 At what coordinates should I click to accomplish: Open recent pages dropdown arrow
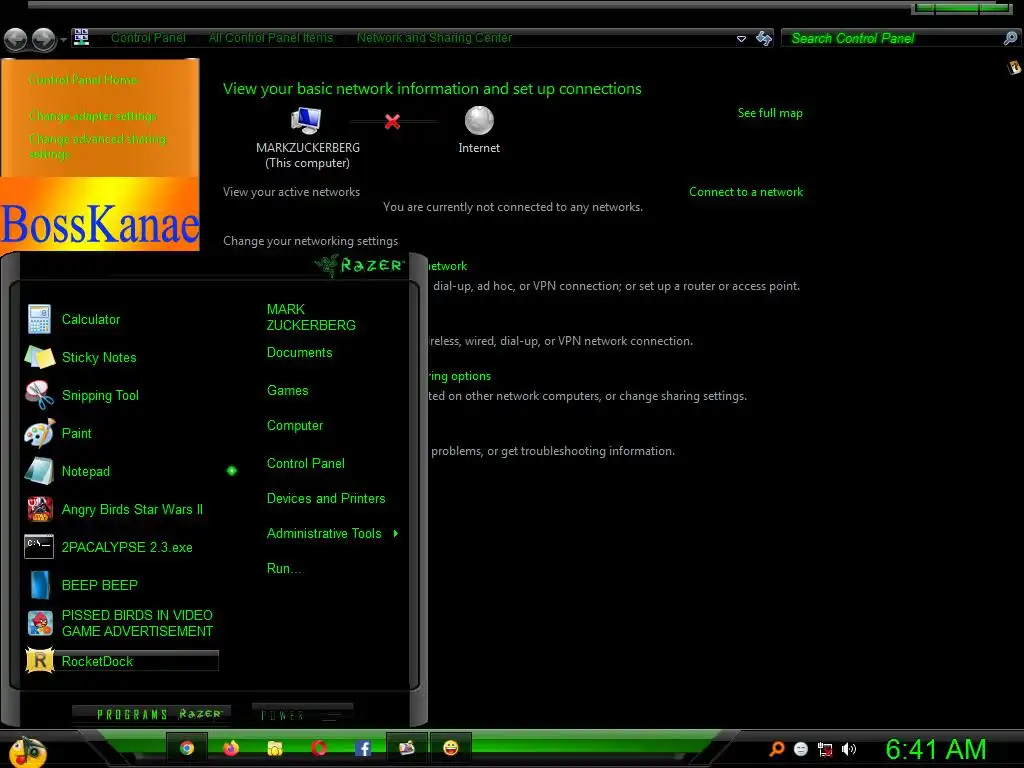[x=63, y=40]
